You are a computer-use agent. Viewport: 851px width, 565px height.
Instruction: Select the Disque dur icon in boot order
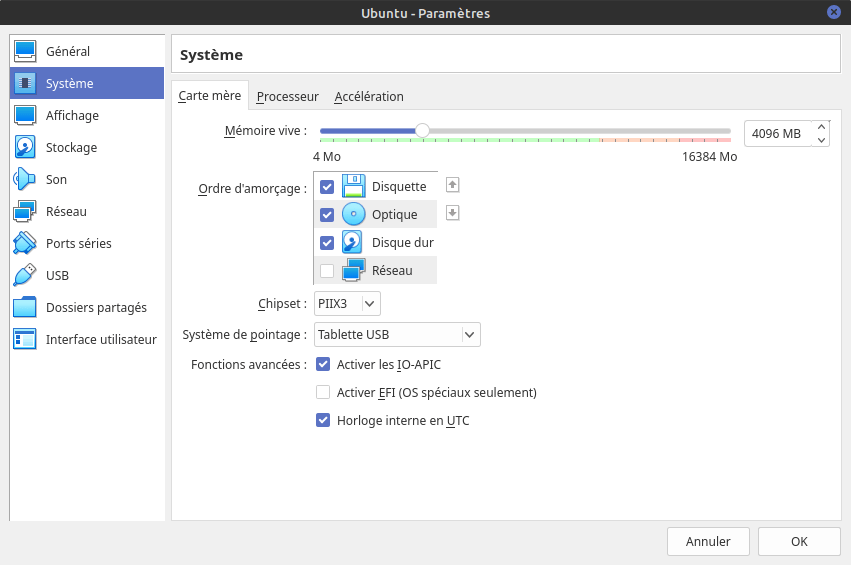tap(353, 242)
